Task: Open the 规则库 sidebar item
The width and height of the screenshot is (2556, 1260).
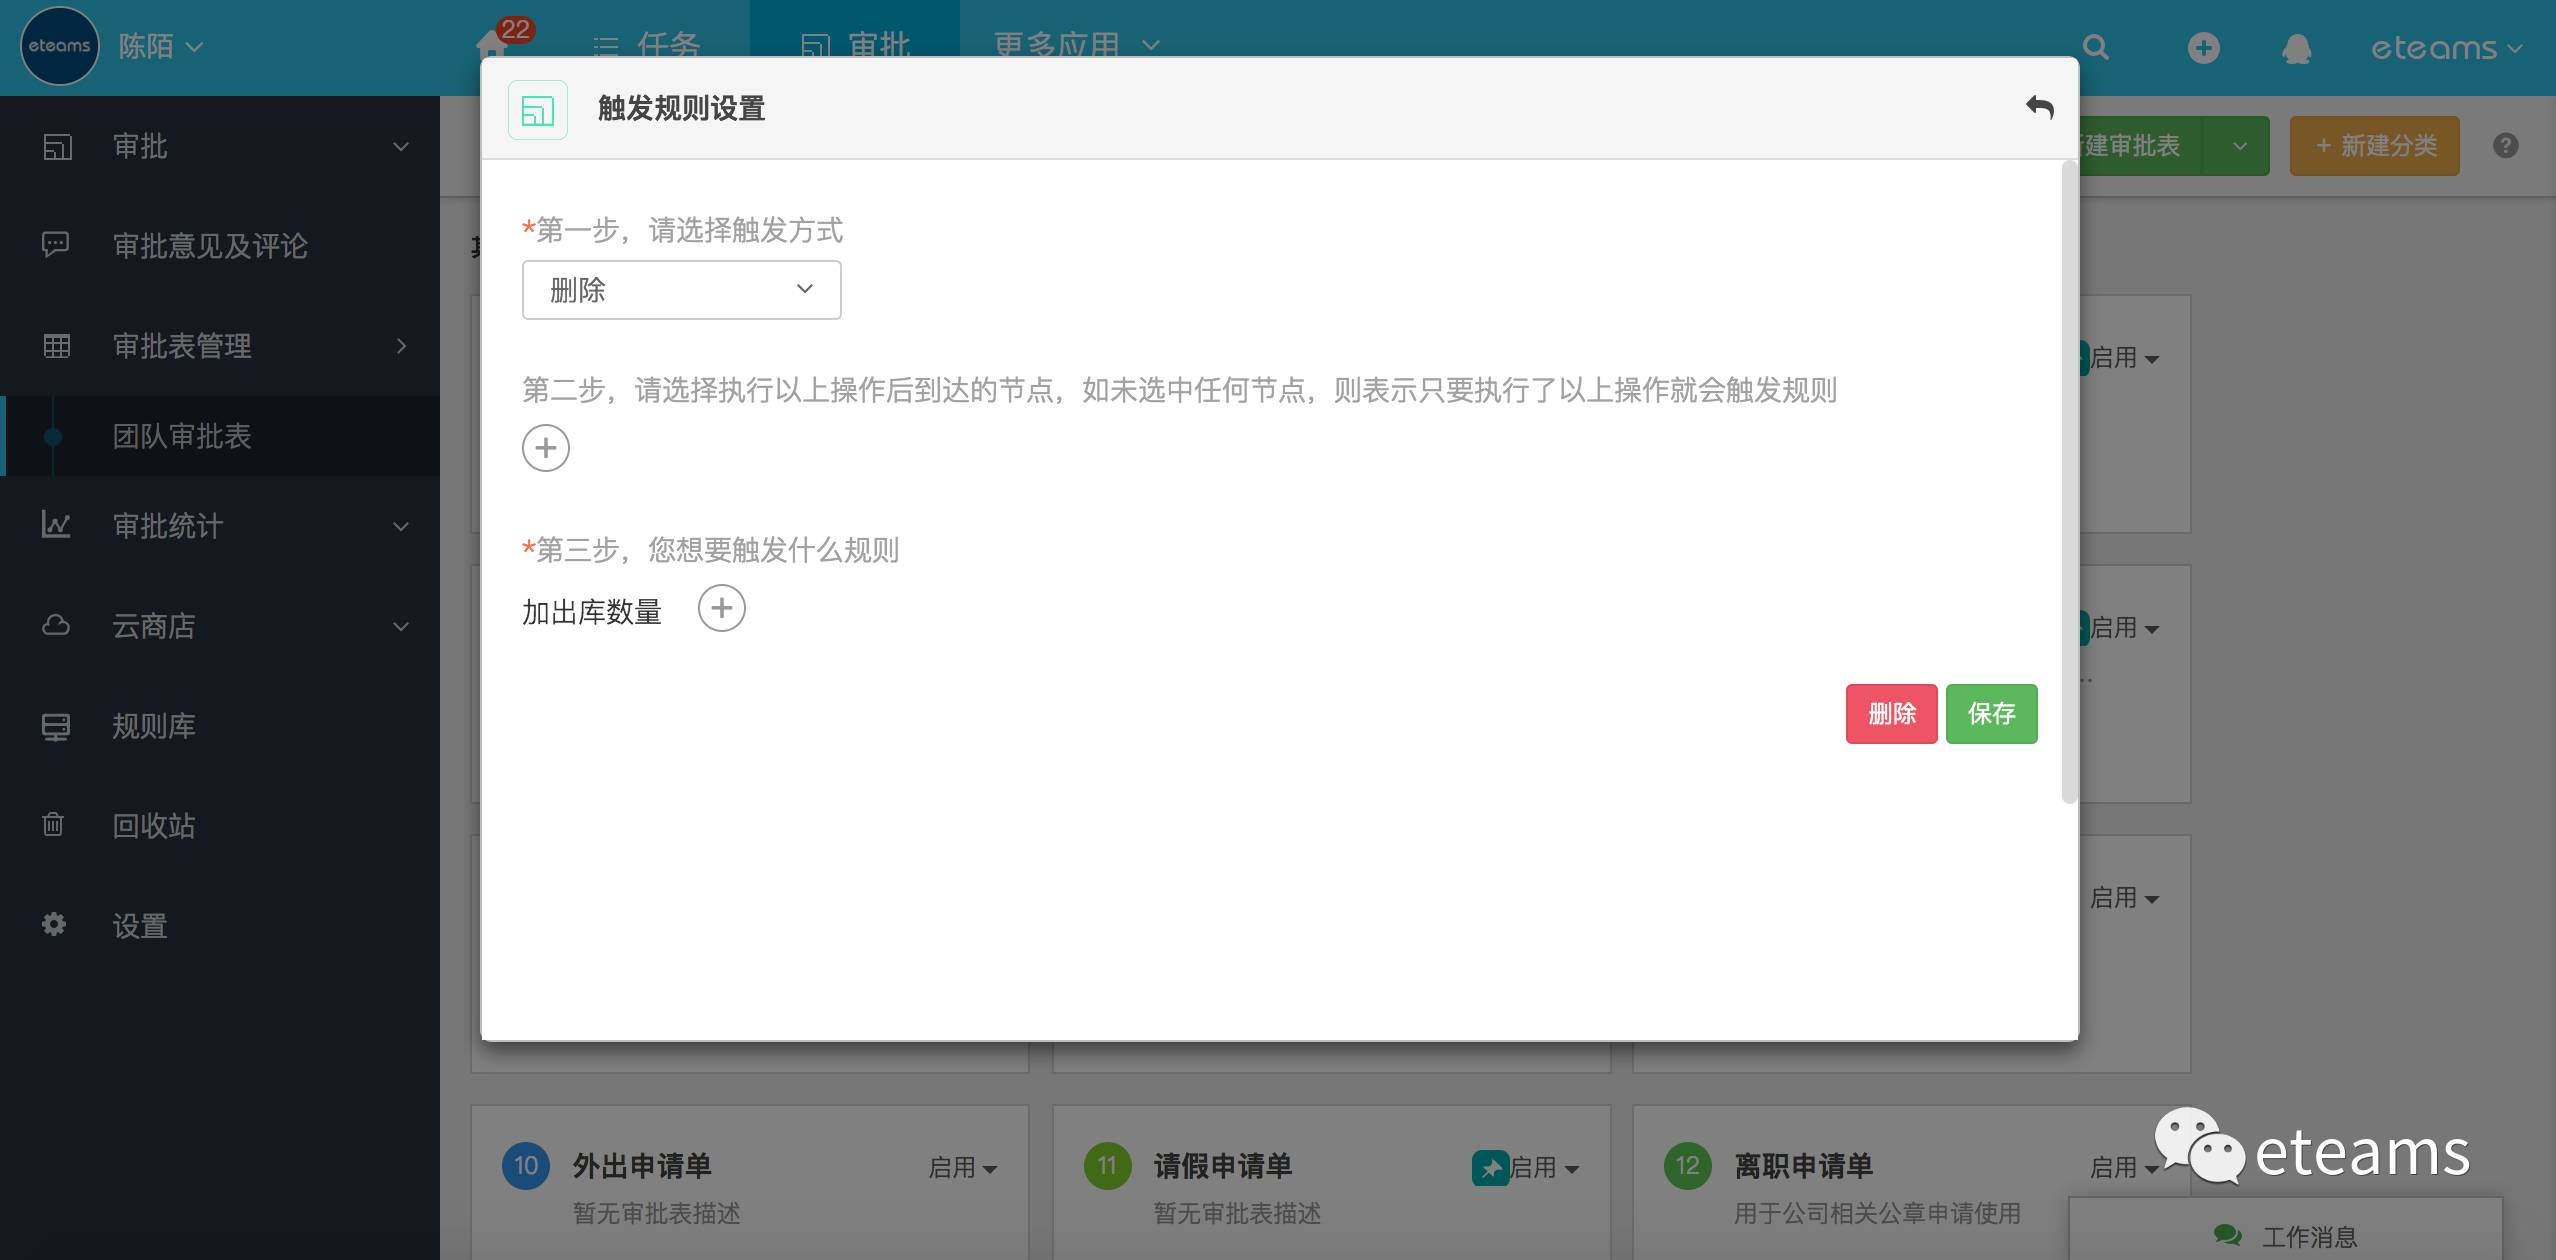Action: (x=154, y=726)
